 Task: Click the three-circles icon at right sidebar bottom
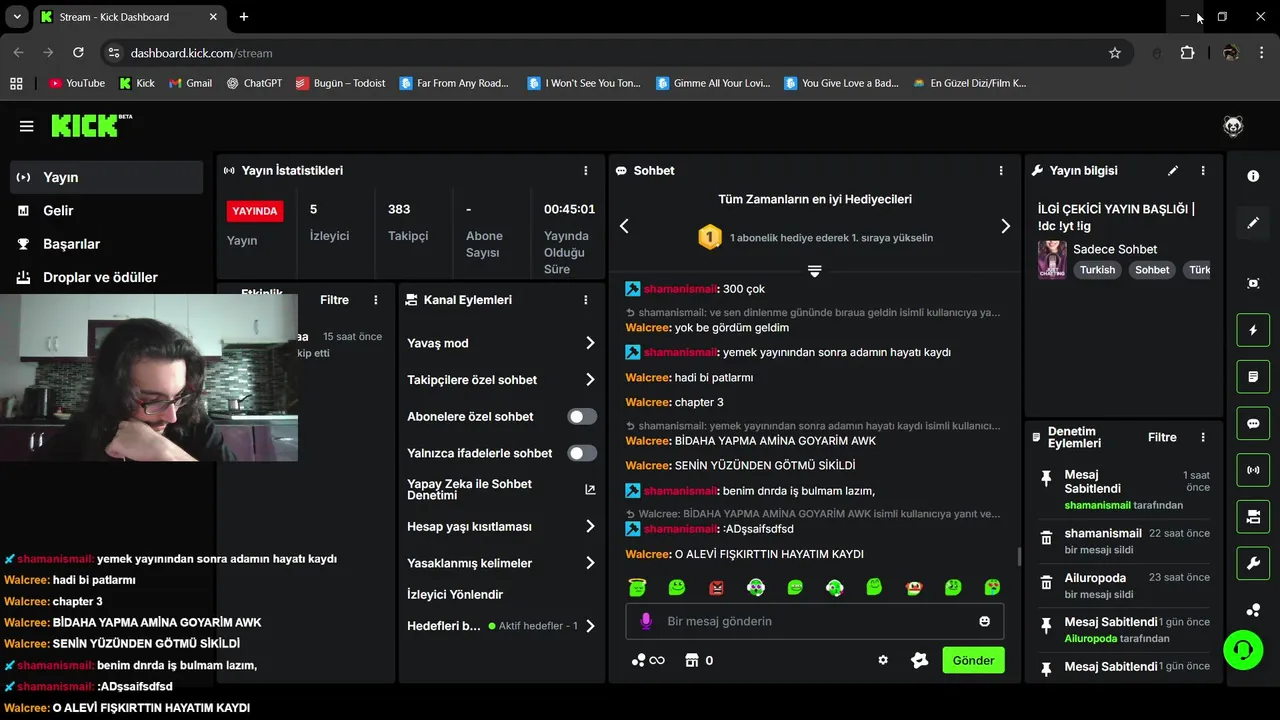1253,610
